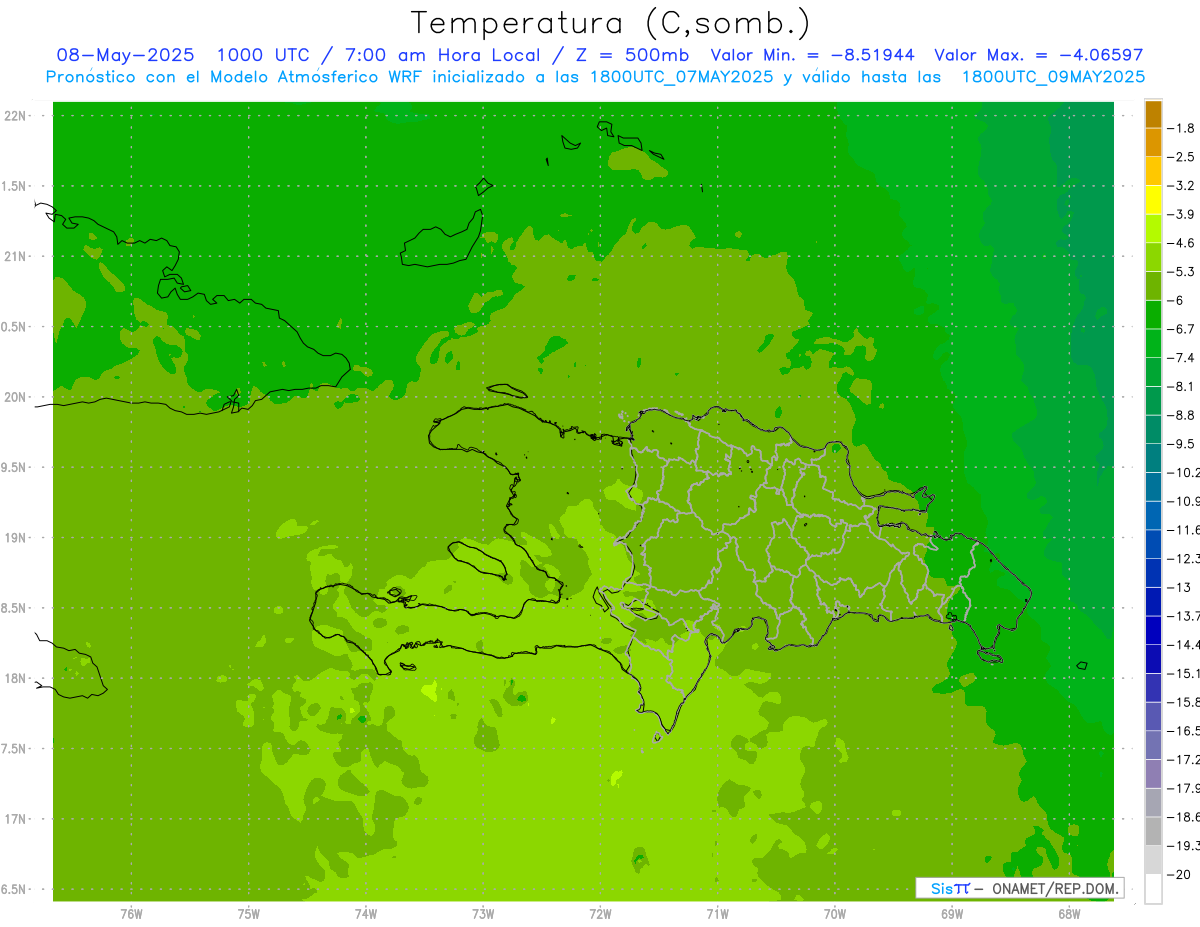
Task: Select the date text "08-May-2025"
Action: click(x=125, y=56)
